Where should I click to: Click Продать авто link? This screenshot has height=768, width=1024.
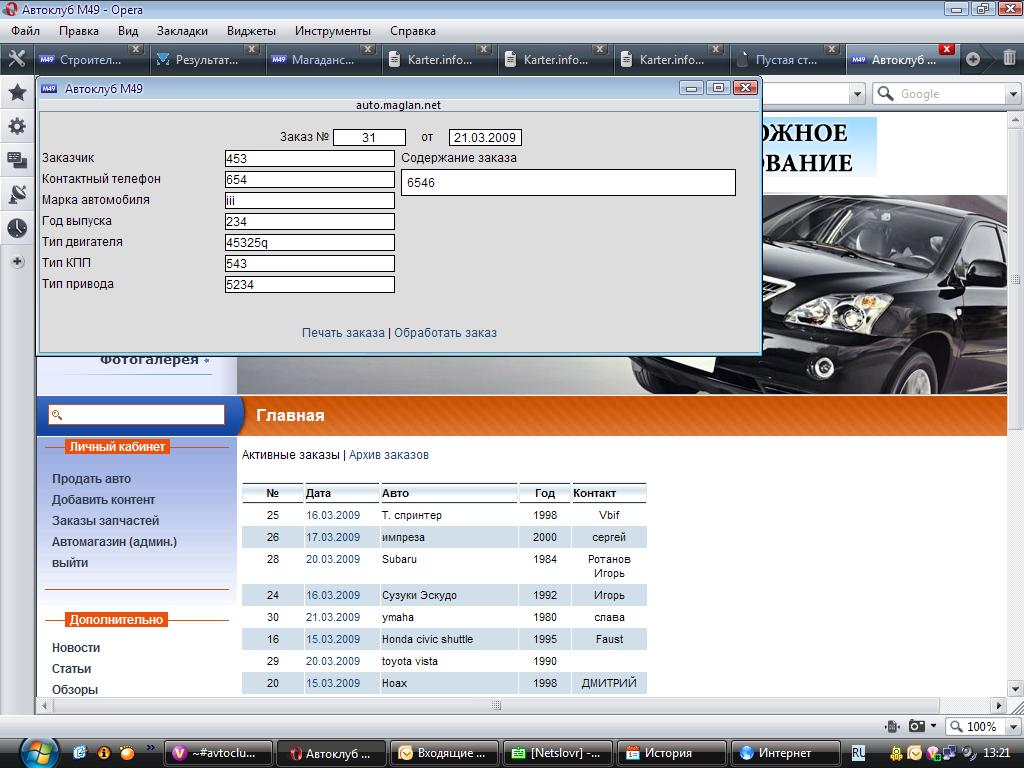point(91,479)
